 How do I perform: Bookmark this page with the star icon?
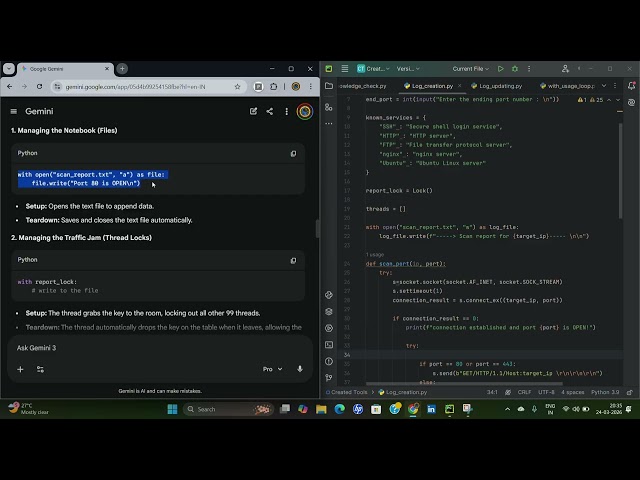[x=237, y=87]
